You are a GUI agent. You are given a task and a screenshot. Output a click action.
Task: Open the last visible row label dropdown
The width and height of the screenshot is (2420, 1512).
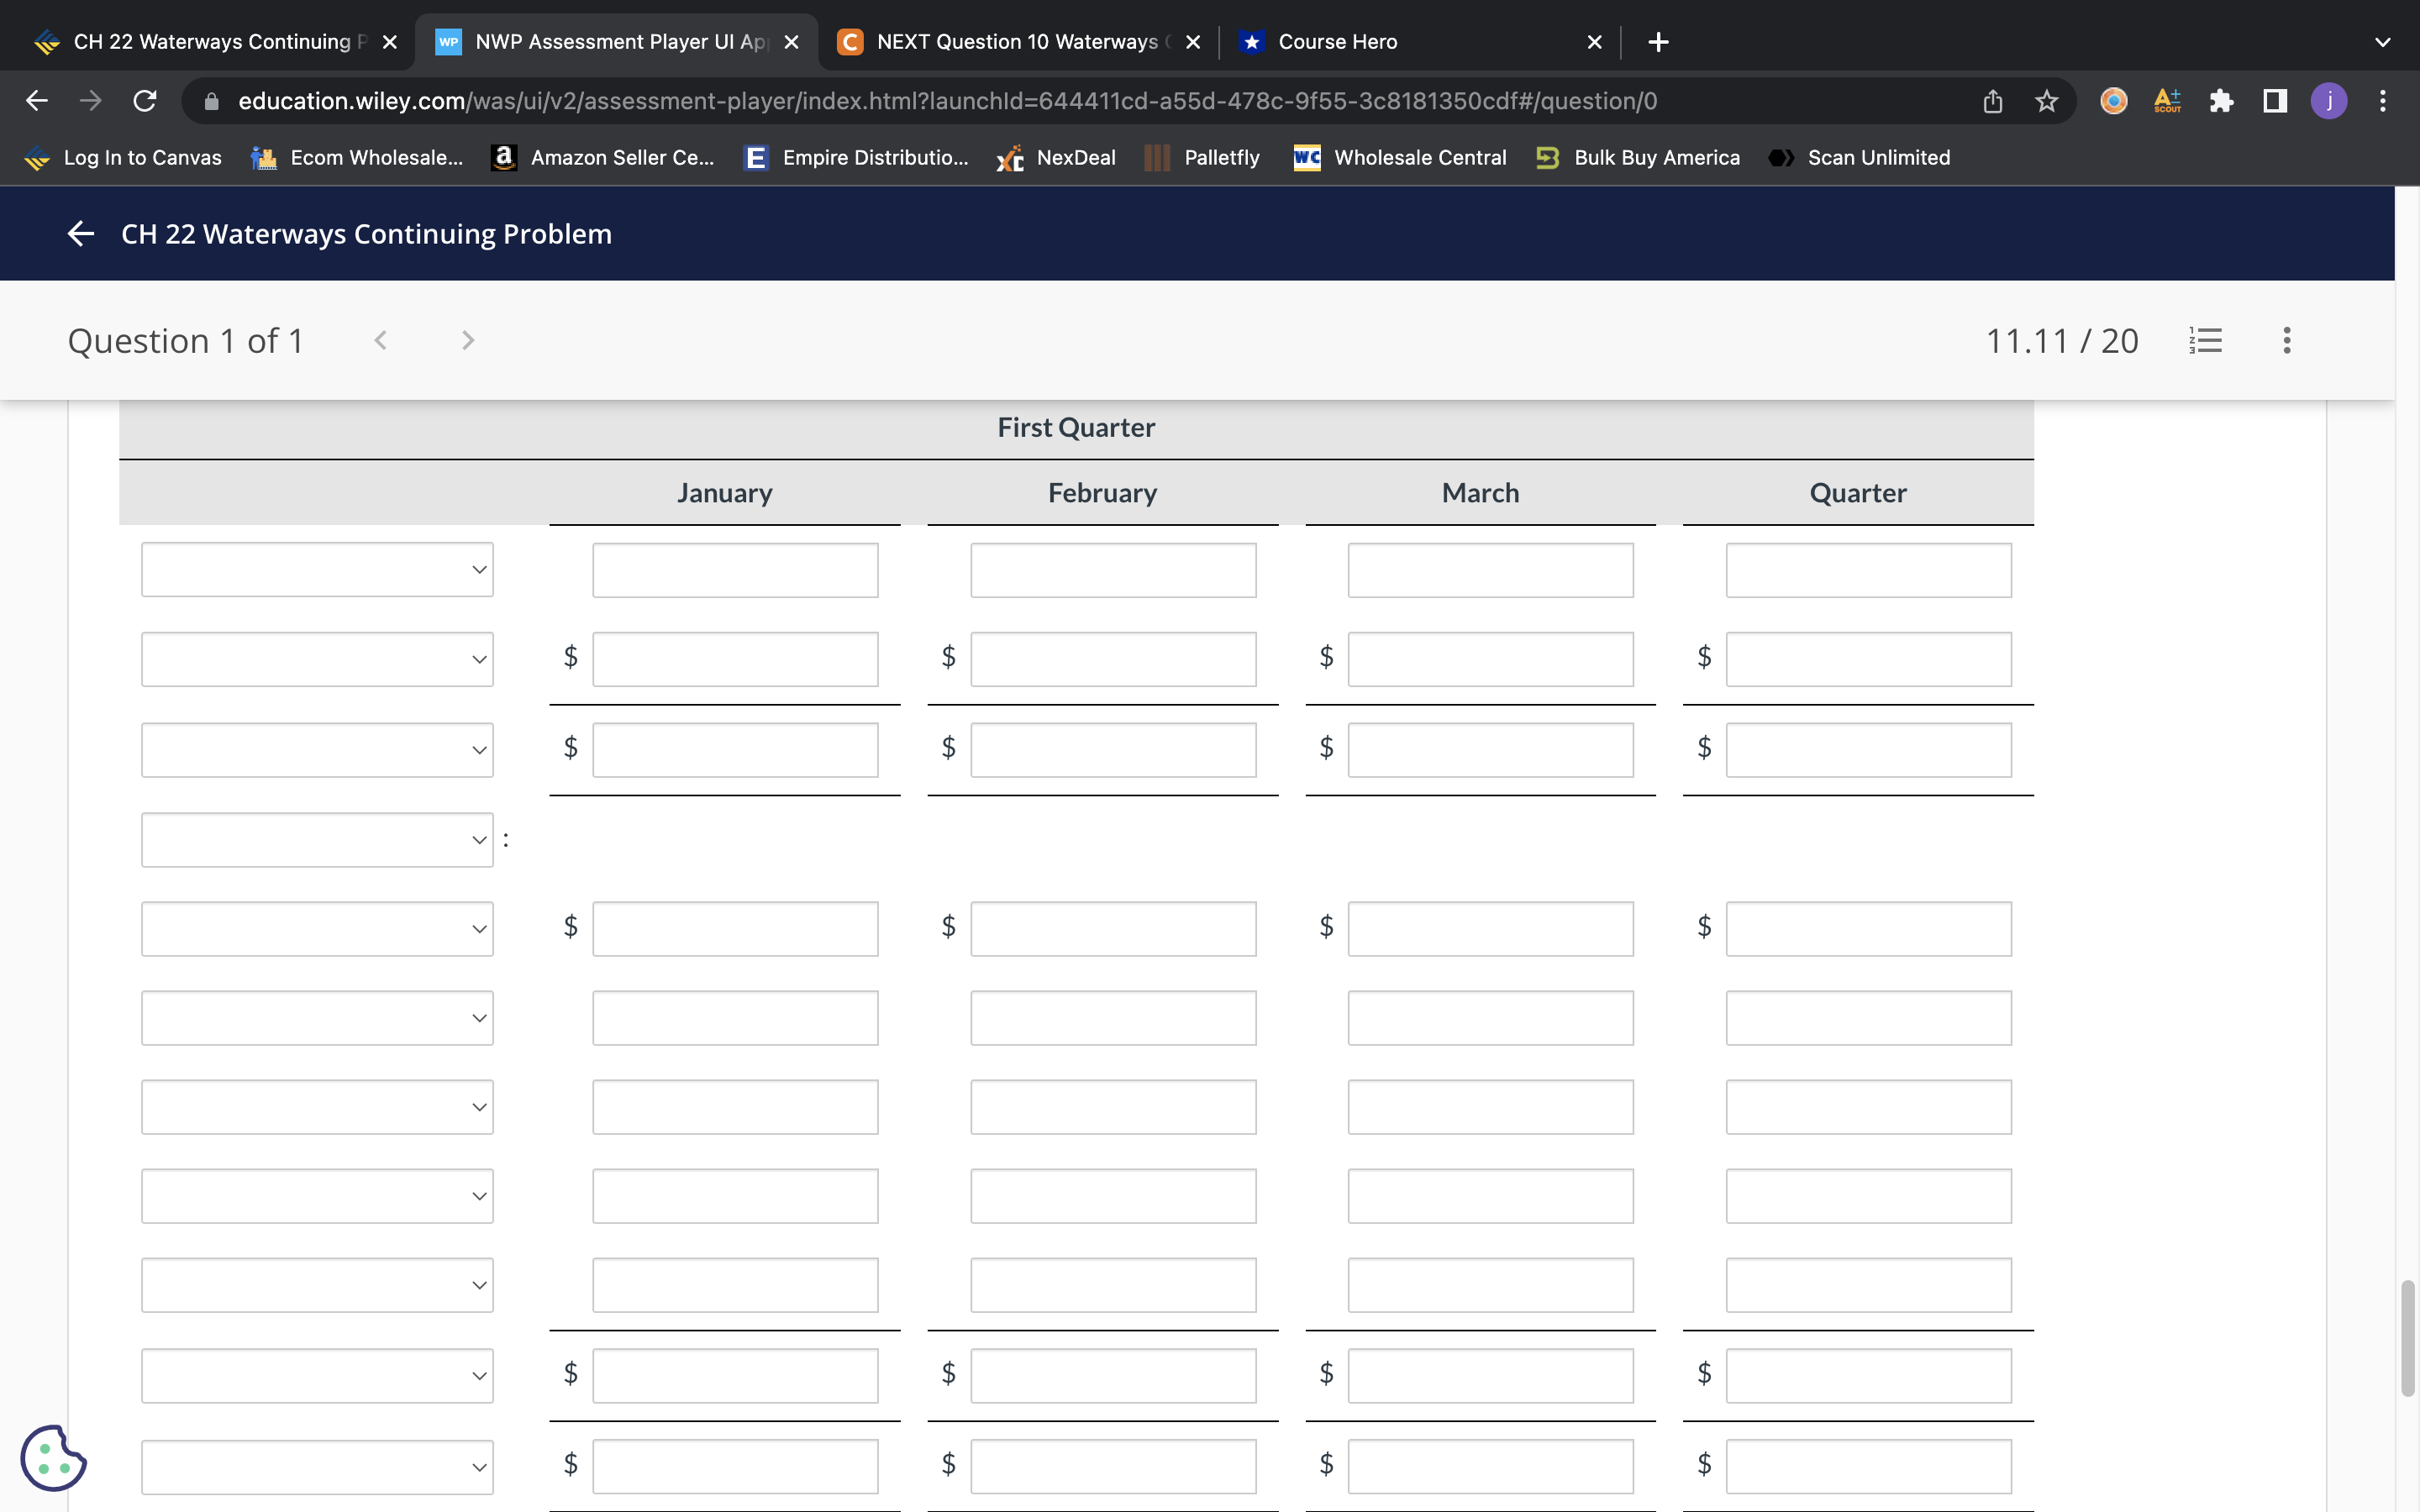[317, 1466]
